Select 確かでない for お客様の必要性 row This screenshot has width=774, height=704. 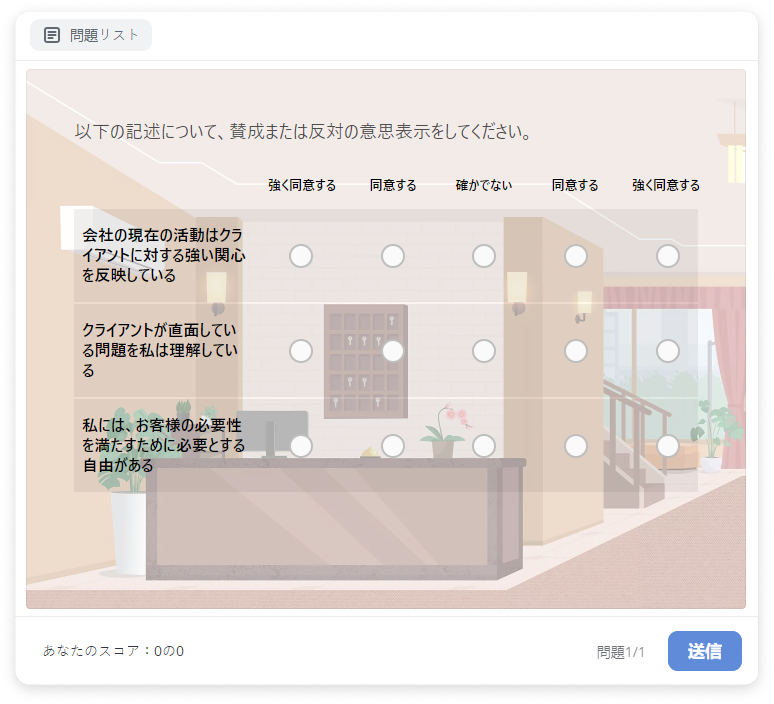point(484,446)
